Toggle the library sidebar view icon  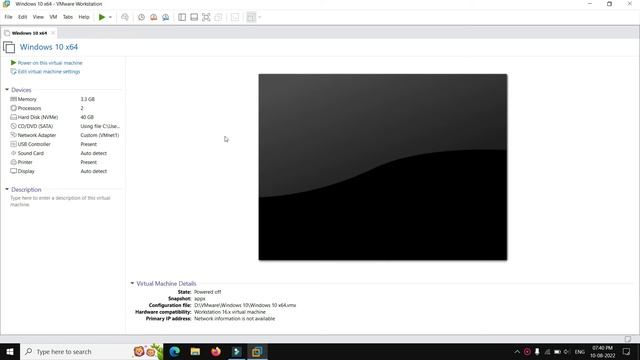(182, 17)
